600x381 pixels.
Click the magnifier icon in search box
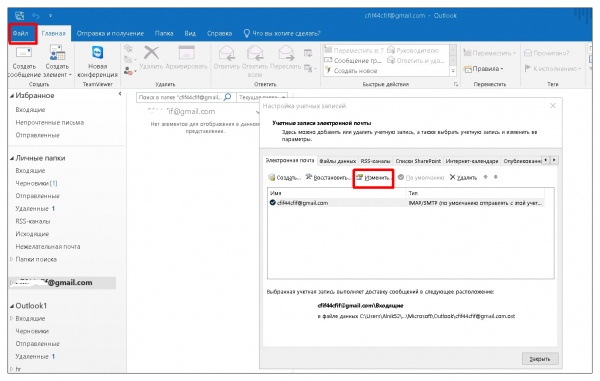pos(228,97)
